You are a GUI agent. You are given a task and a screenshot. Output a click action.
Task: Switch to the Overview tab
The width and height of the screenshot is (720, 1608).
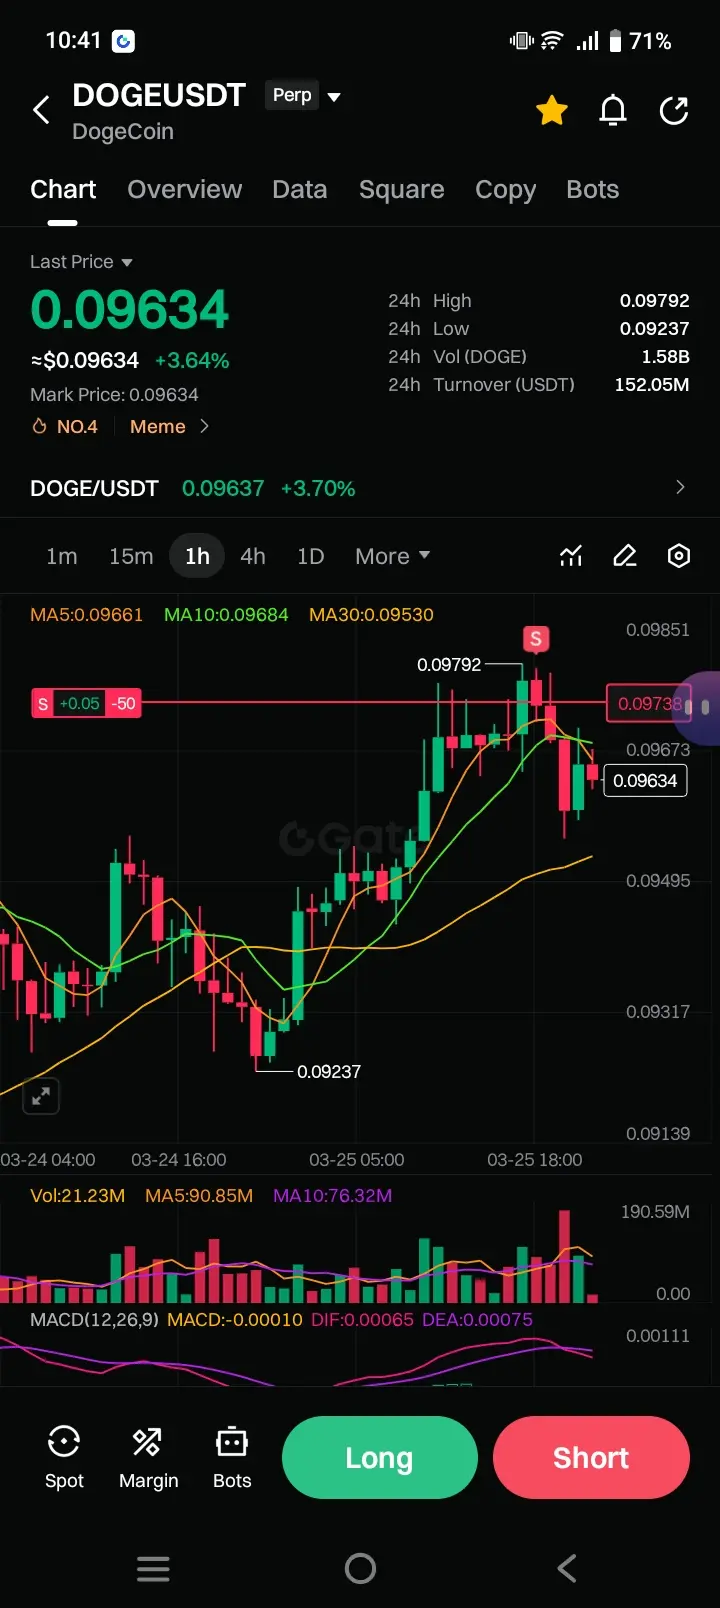(185, 190)
